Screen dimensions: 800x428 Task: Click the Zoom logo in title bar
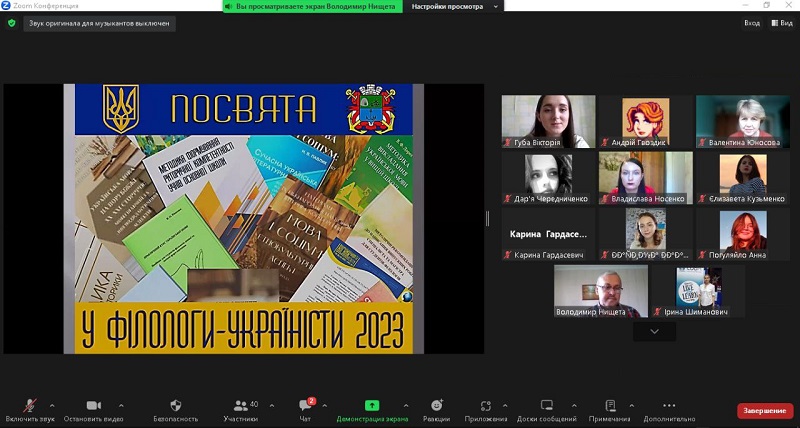pos(4,6)
